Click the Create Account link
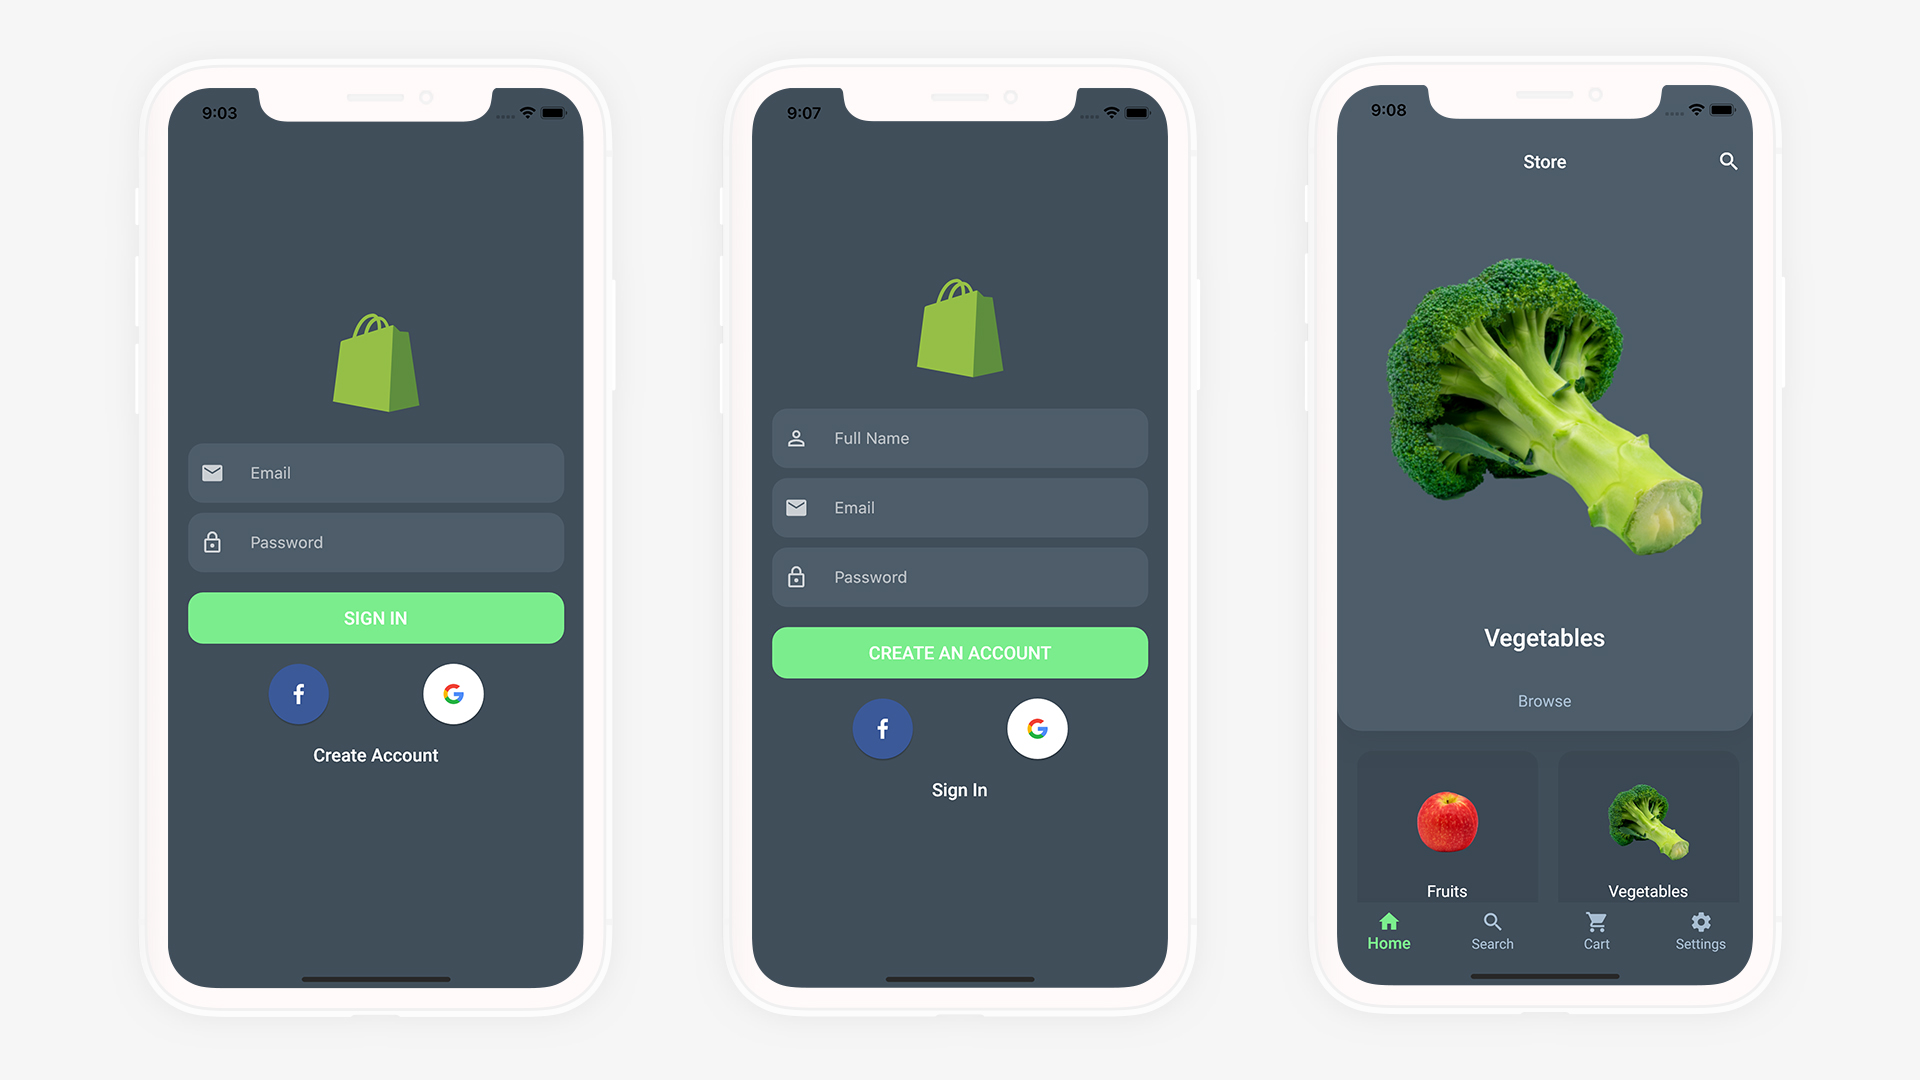 click(376, 754)
